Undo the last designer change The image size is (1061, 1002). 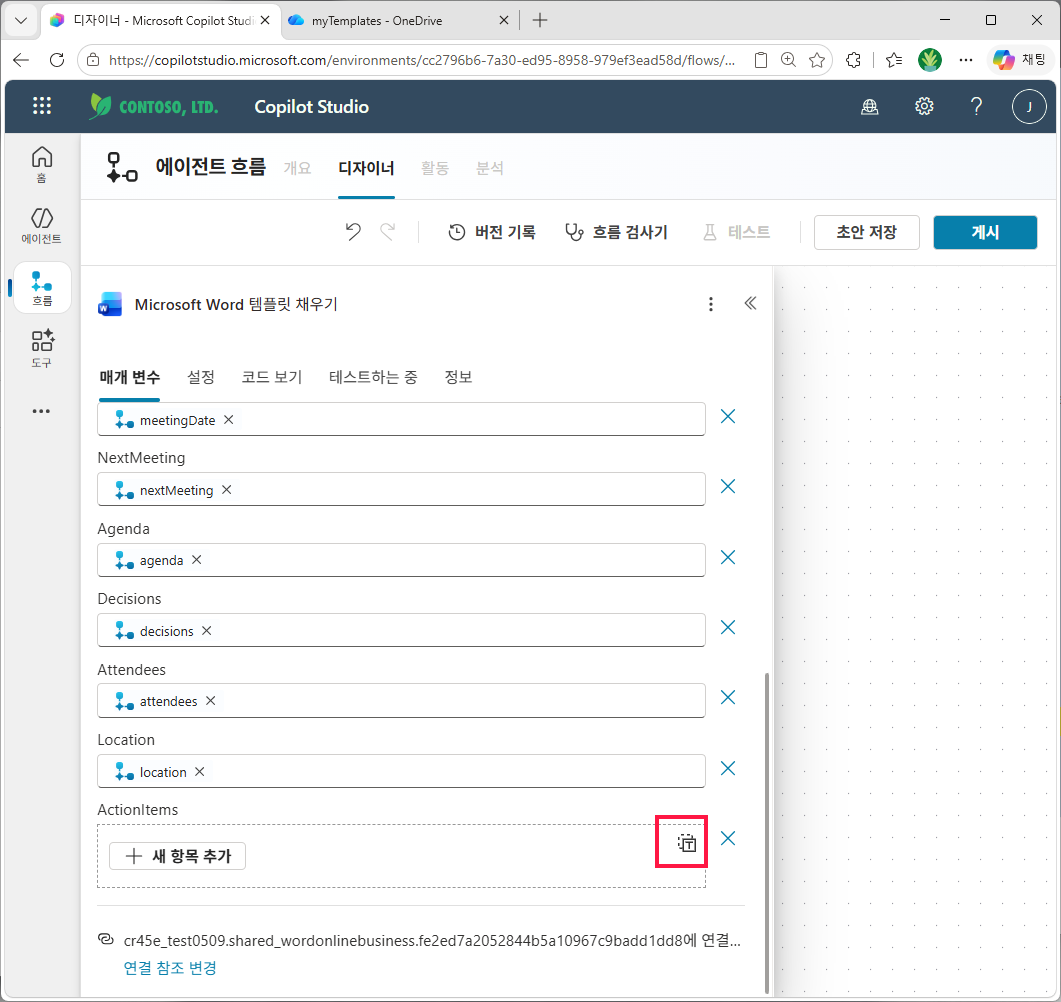click(353, 232)
